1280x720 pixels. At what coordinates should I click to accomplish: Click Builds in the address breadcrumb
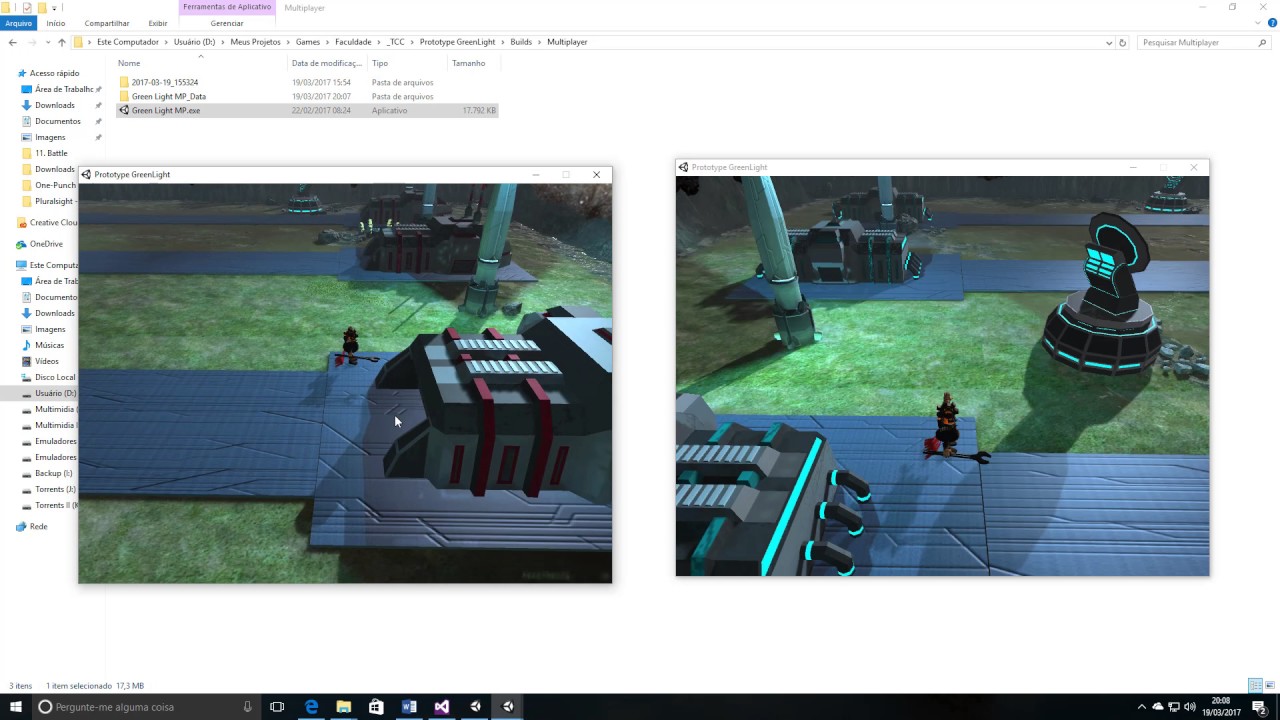pyautogui.click(x=521, y=42)
